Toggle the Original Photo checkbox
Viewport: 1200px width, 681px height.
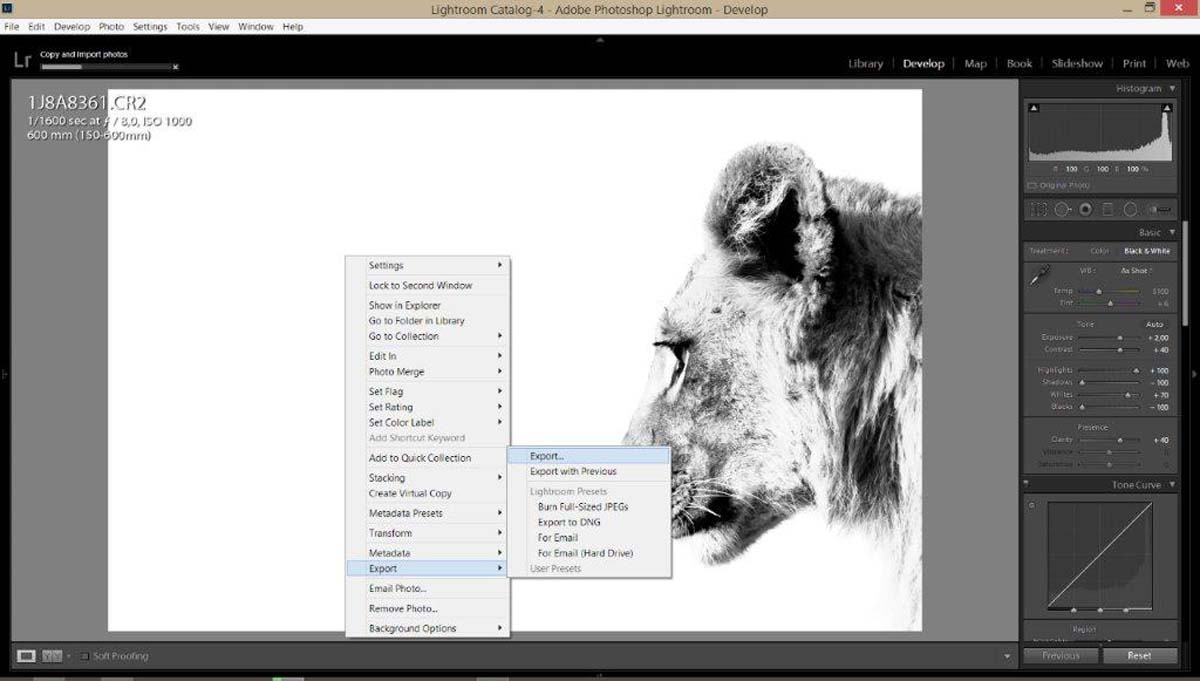[1033, 186]
